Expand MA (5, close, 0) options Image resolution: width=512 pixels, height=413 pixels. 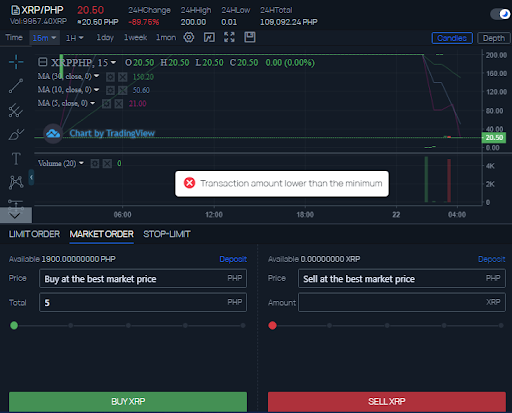pyautogui.click(x=92, y=103)
